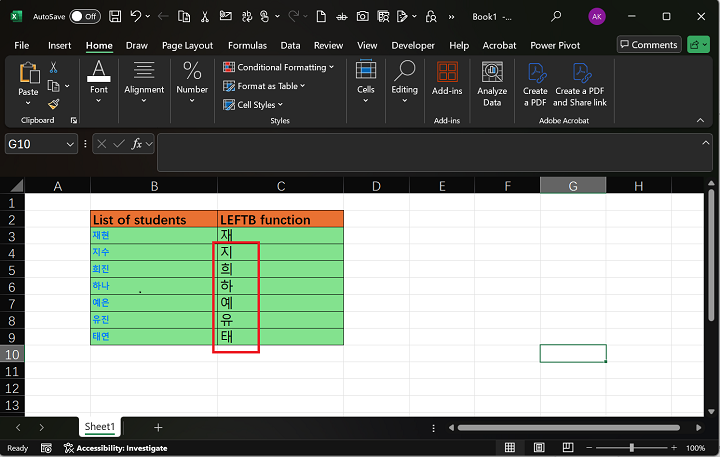Click Create a PDF and Share link
This screenshot has width=720, height=457.
pyautogui.click(x=580, y=84)
